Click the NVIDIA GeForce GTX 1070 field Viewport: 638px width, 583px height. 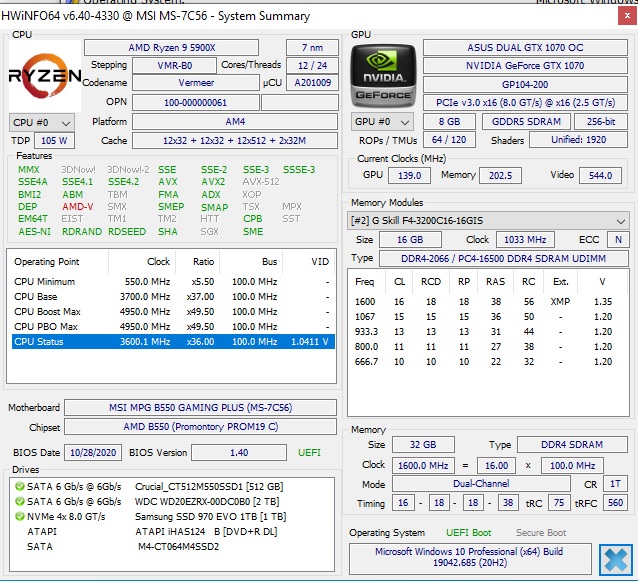pyautogui.click(x=525, y=66)
